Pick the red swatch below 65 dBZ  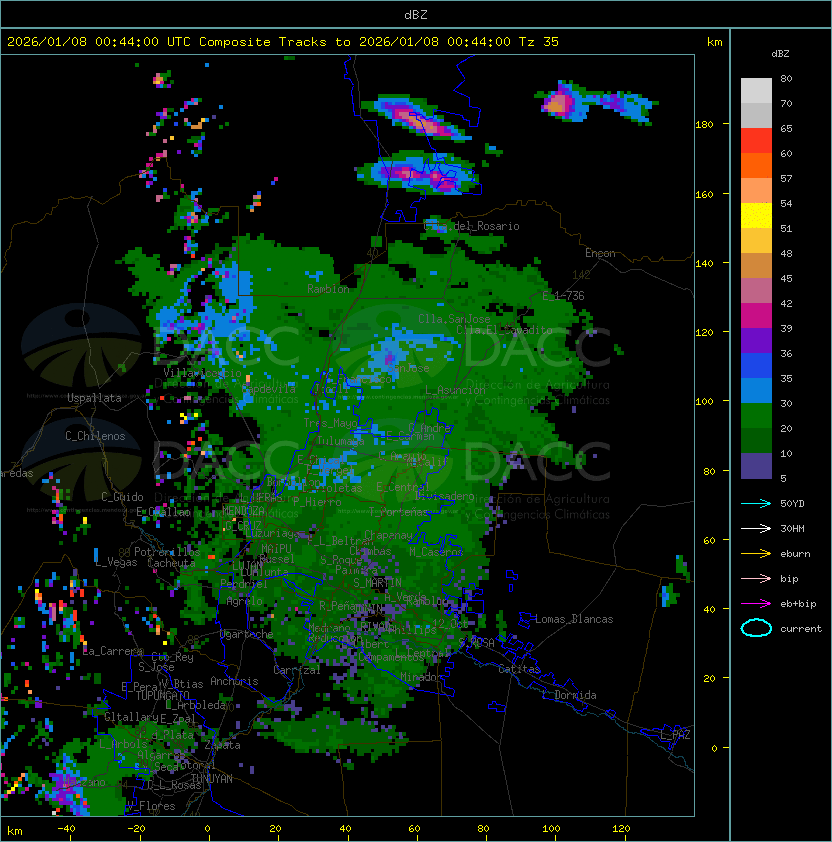pos(756,141)
